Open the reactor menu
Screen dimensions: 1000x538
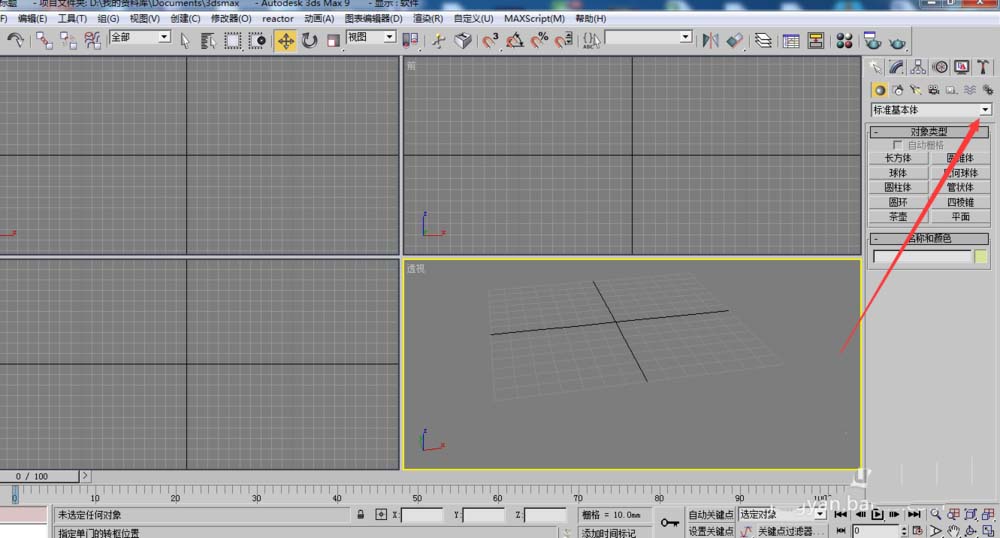277,18
